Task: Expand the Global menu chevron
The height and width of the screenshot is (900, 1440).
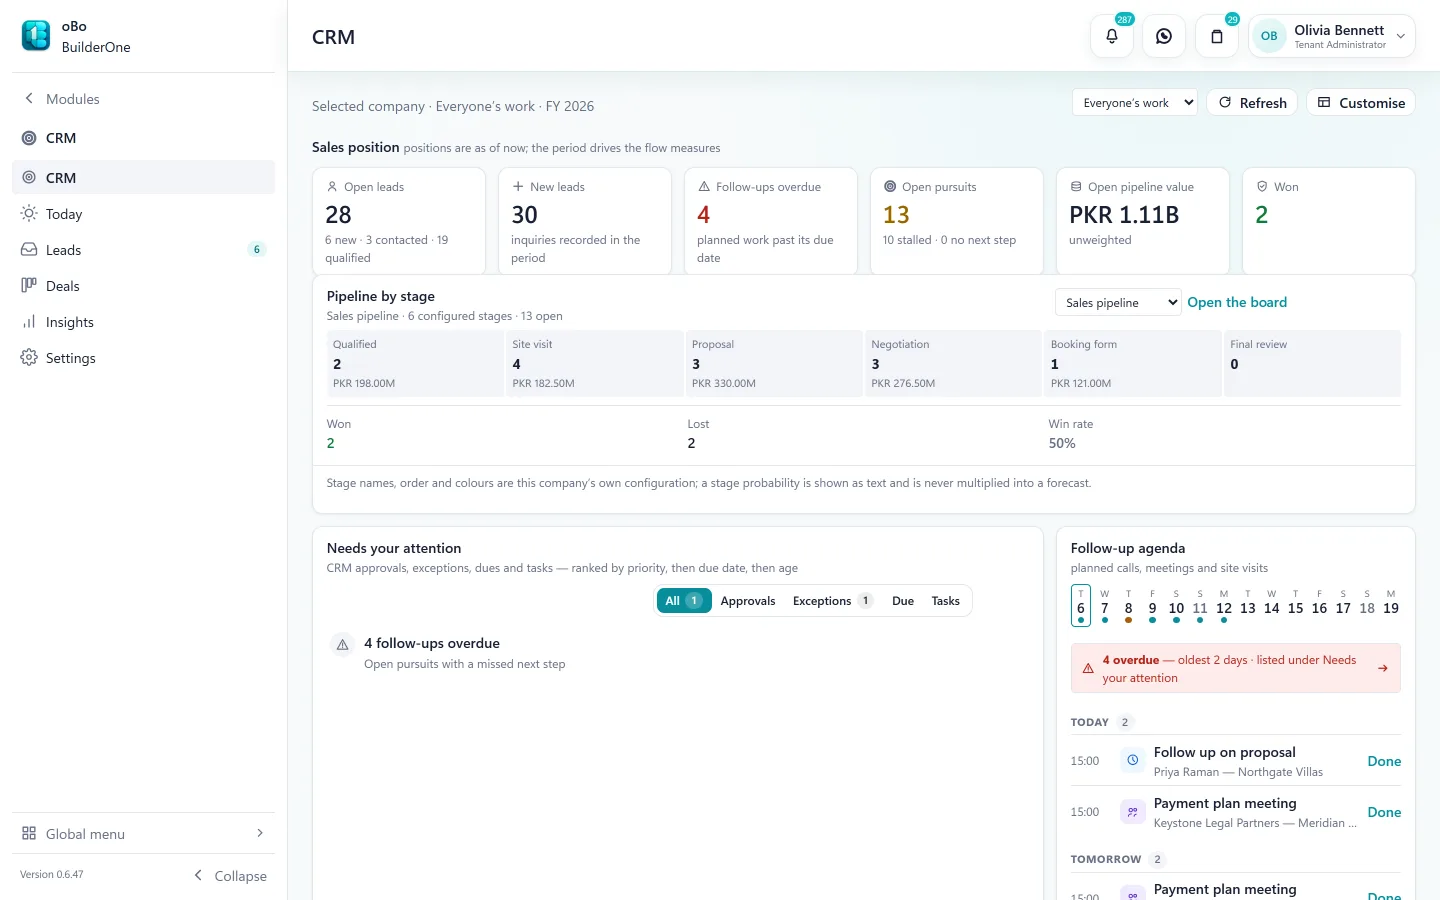Action: click(x=260, y=834)
